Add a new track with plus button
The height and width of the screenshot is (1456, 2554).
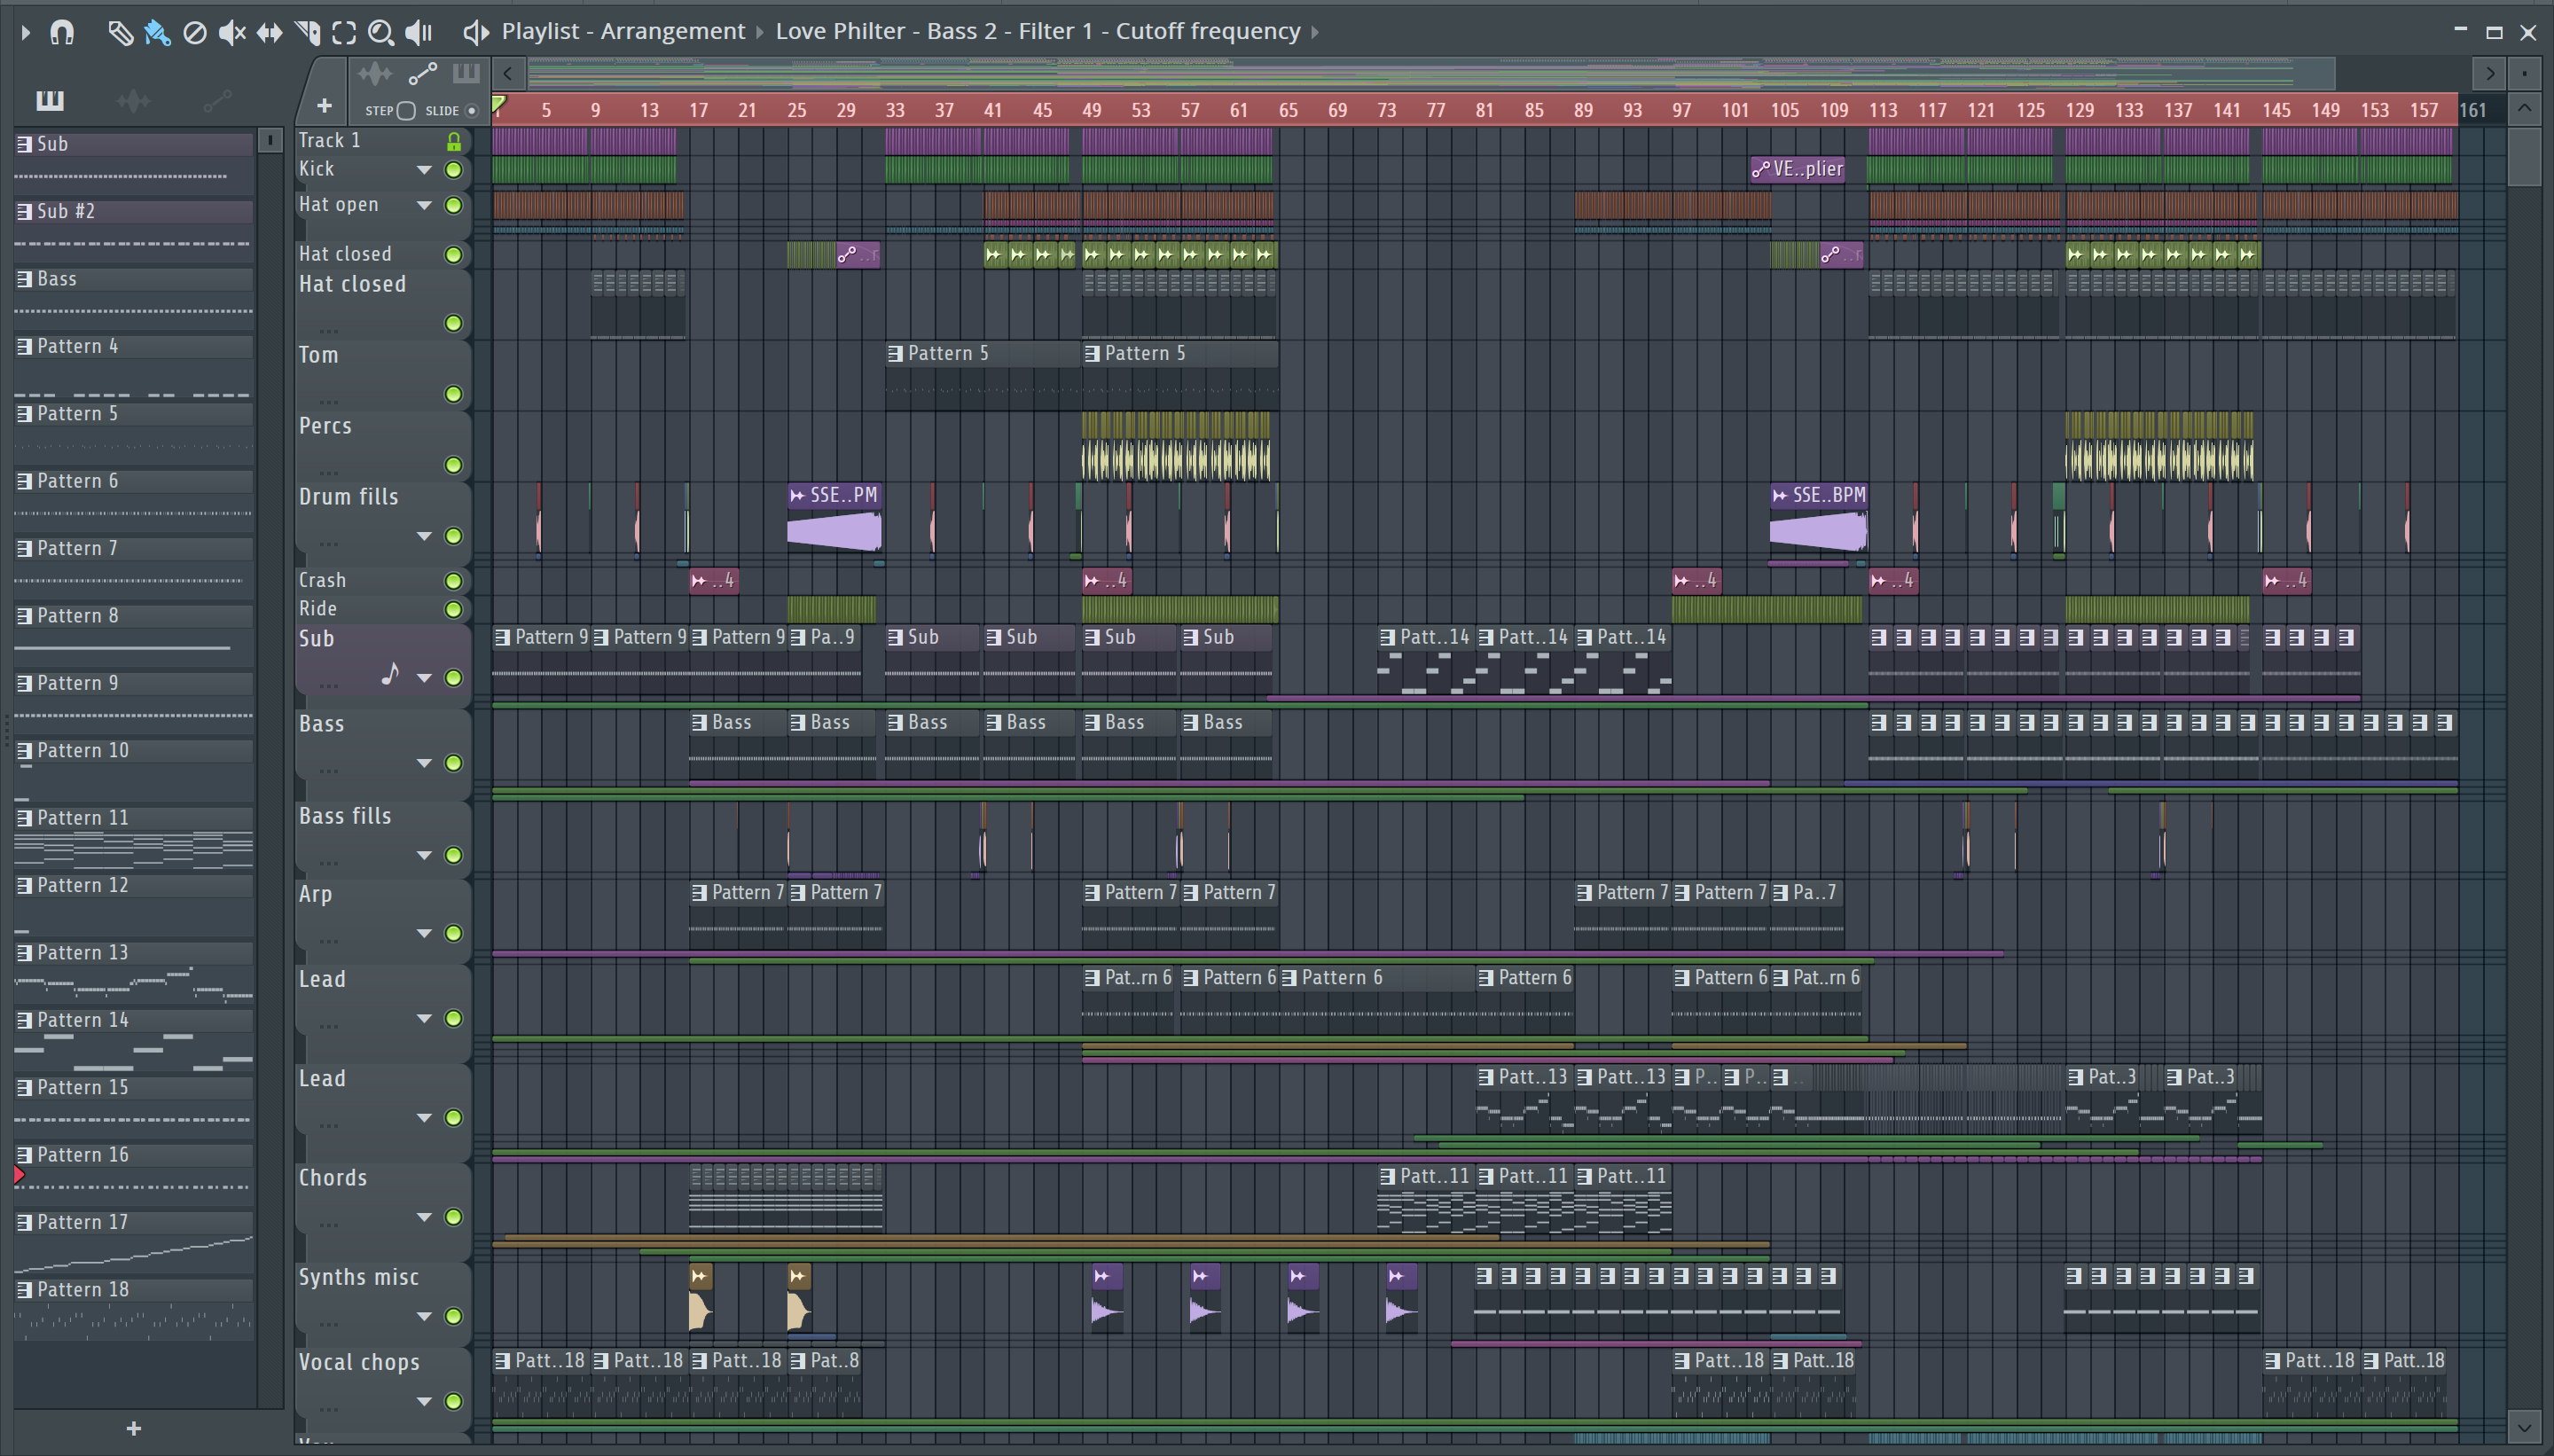pos(324,106)
